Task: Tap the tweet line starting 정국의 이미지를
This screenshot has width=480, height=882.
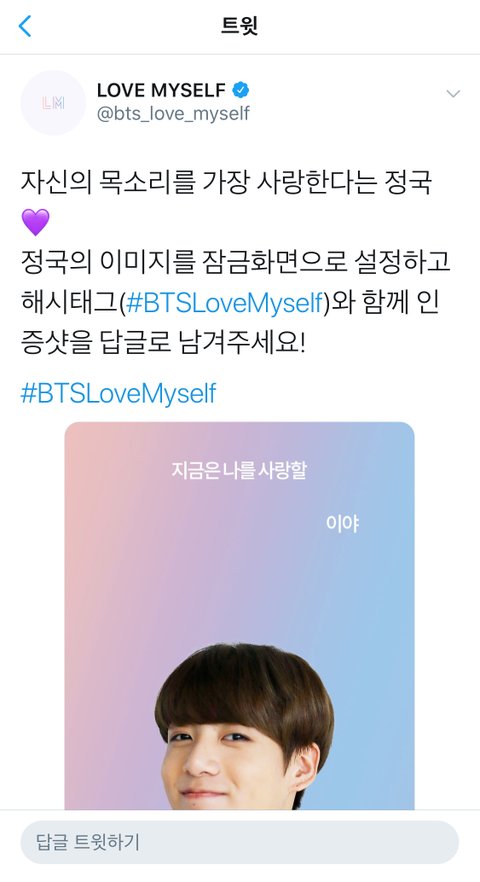Action: tap(235, 263)
